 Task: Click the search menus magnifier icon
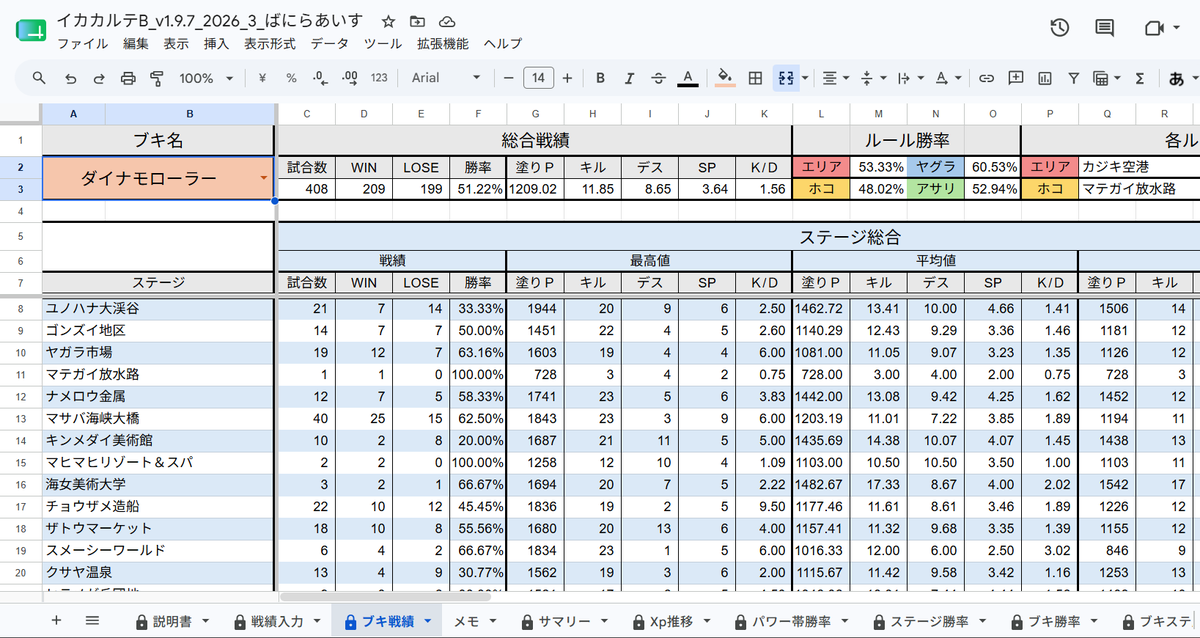[39, 78]
